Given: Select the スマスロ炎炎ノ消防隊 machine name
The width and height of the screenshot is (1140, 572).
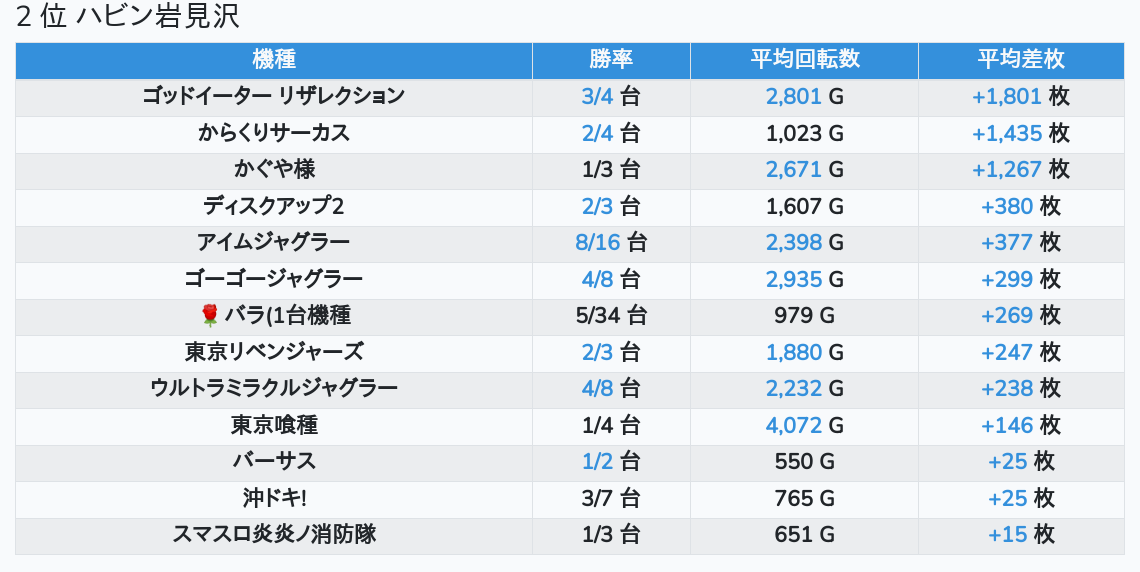Looking at the screenshot, I should click(x=273, y=535).
